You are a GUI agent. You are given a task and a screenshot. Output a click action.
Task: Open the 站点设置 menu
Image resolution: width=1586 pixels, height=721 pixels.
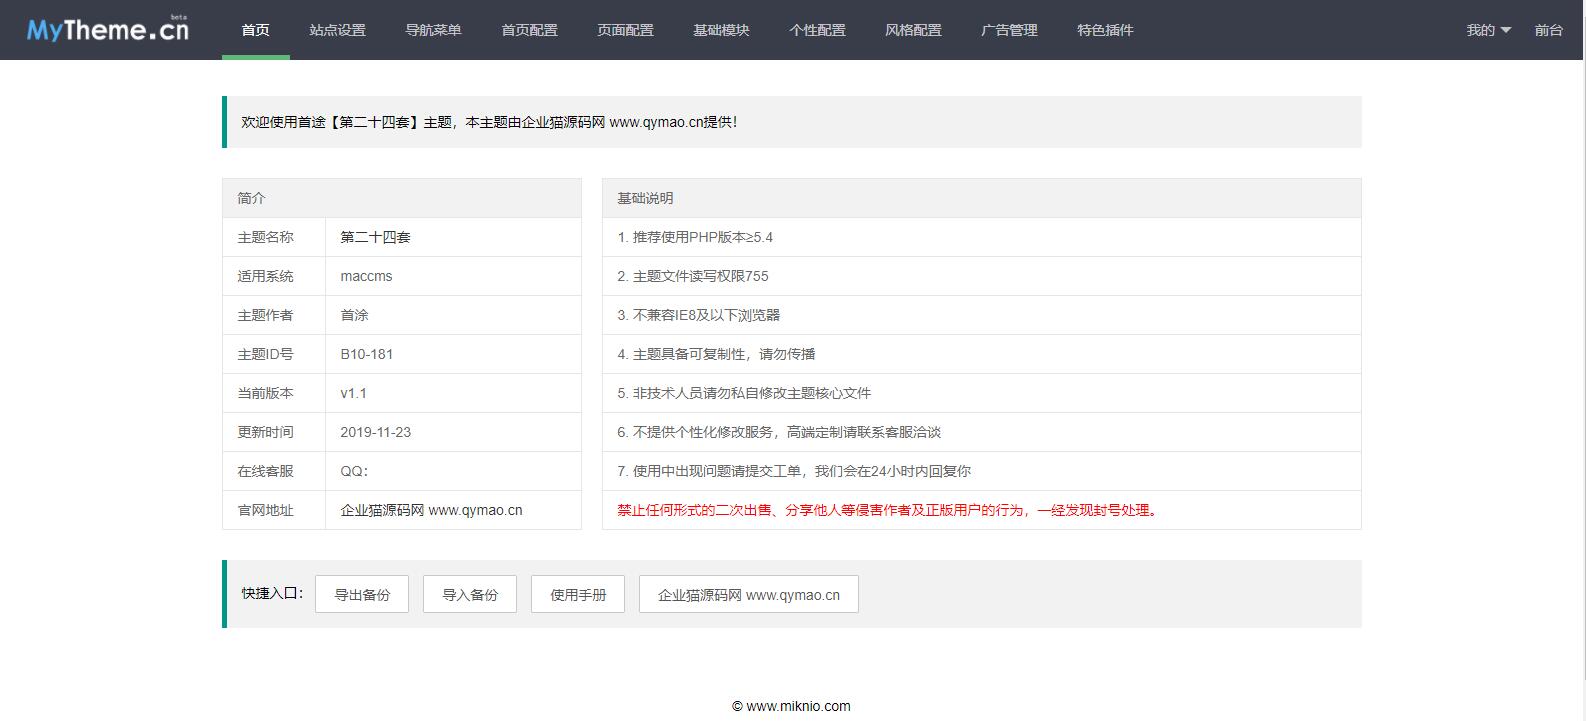click(337, 30)
